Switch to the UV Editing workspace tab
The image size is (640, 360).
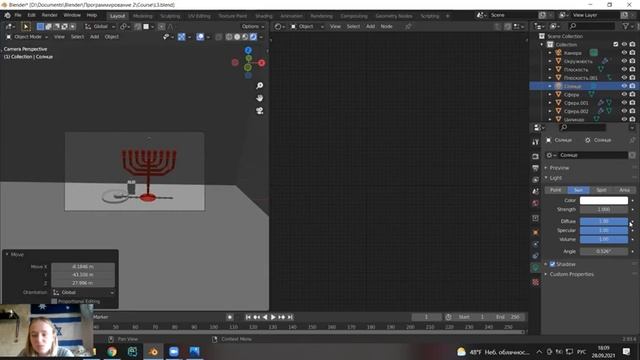[199, 16]
